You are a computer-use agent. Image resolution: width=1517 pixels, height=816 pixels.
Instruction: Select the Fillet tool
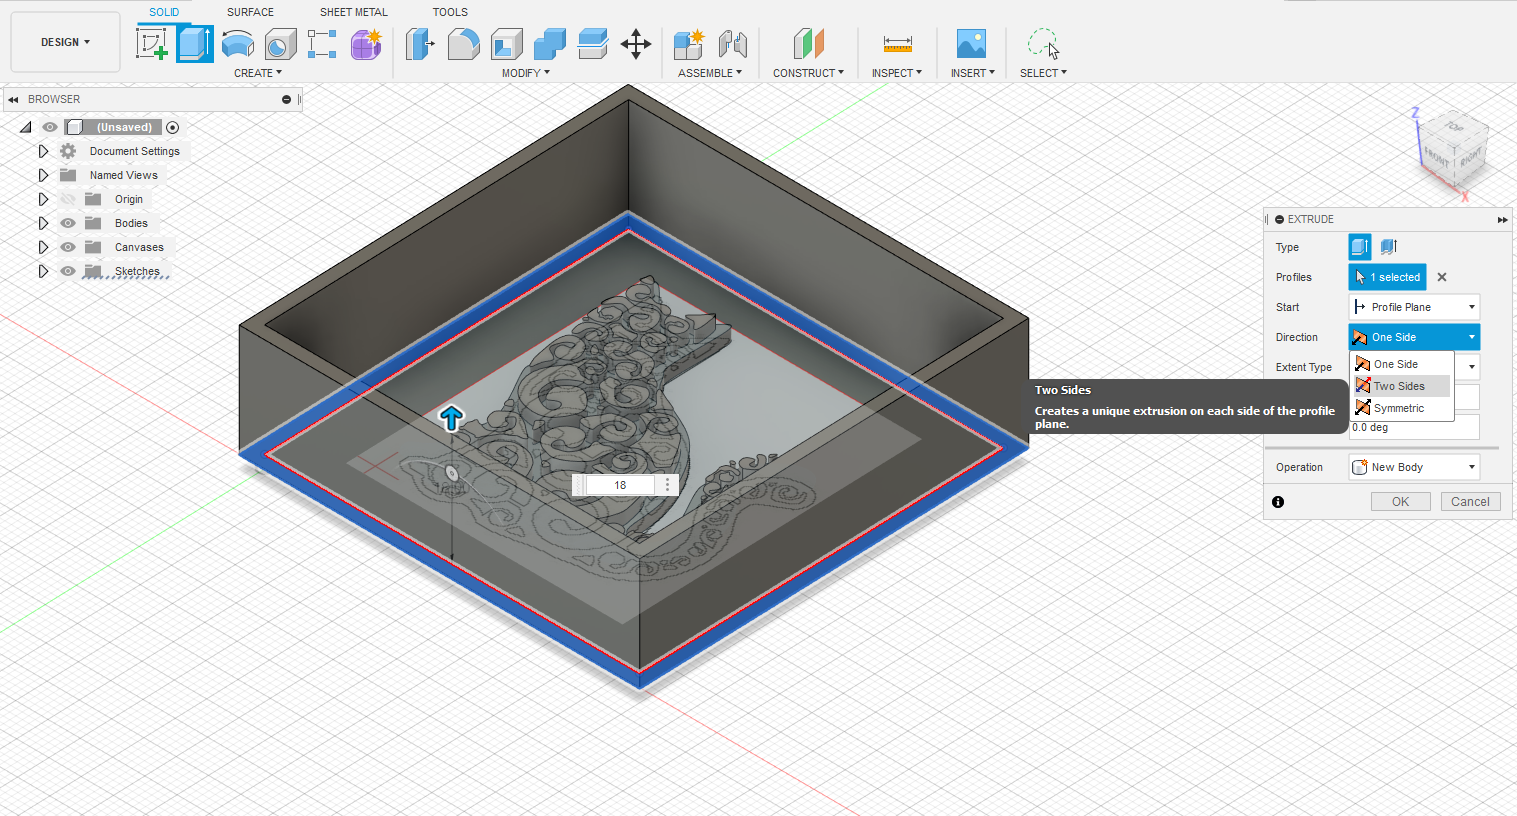463,44
